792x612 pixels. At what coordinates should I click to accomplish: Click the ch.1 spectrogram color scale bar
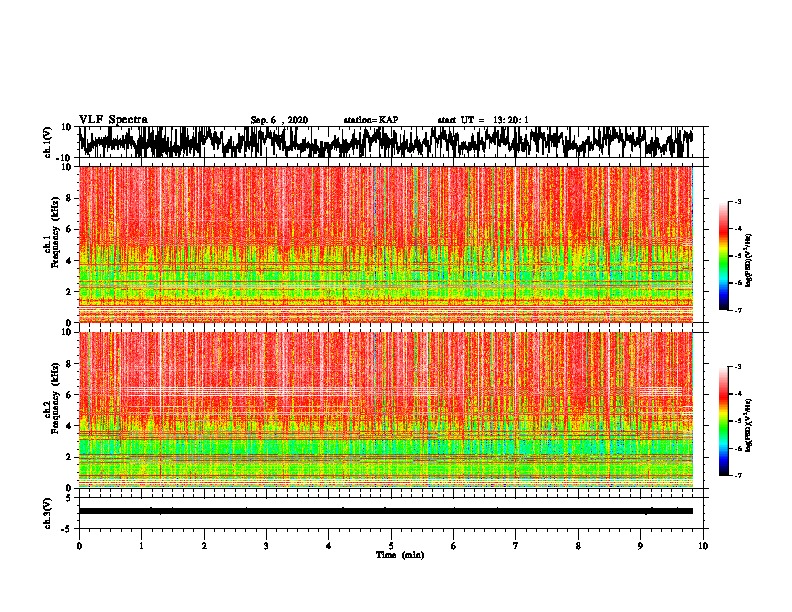(x=724, y=256)
